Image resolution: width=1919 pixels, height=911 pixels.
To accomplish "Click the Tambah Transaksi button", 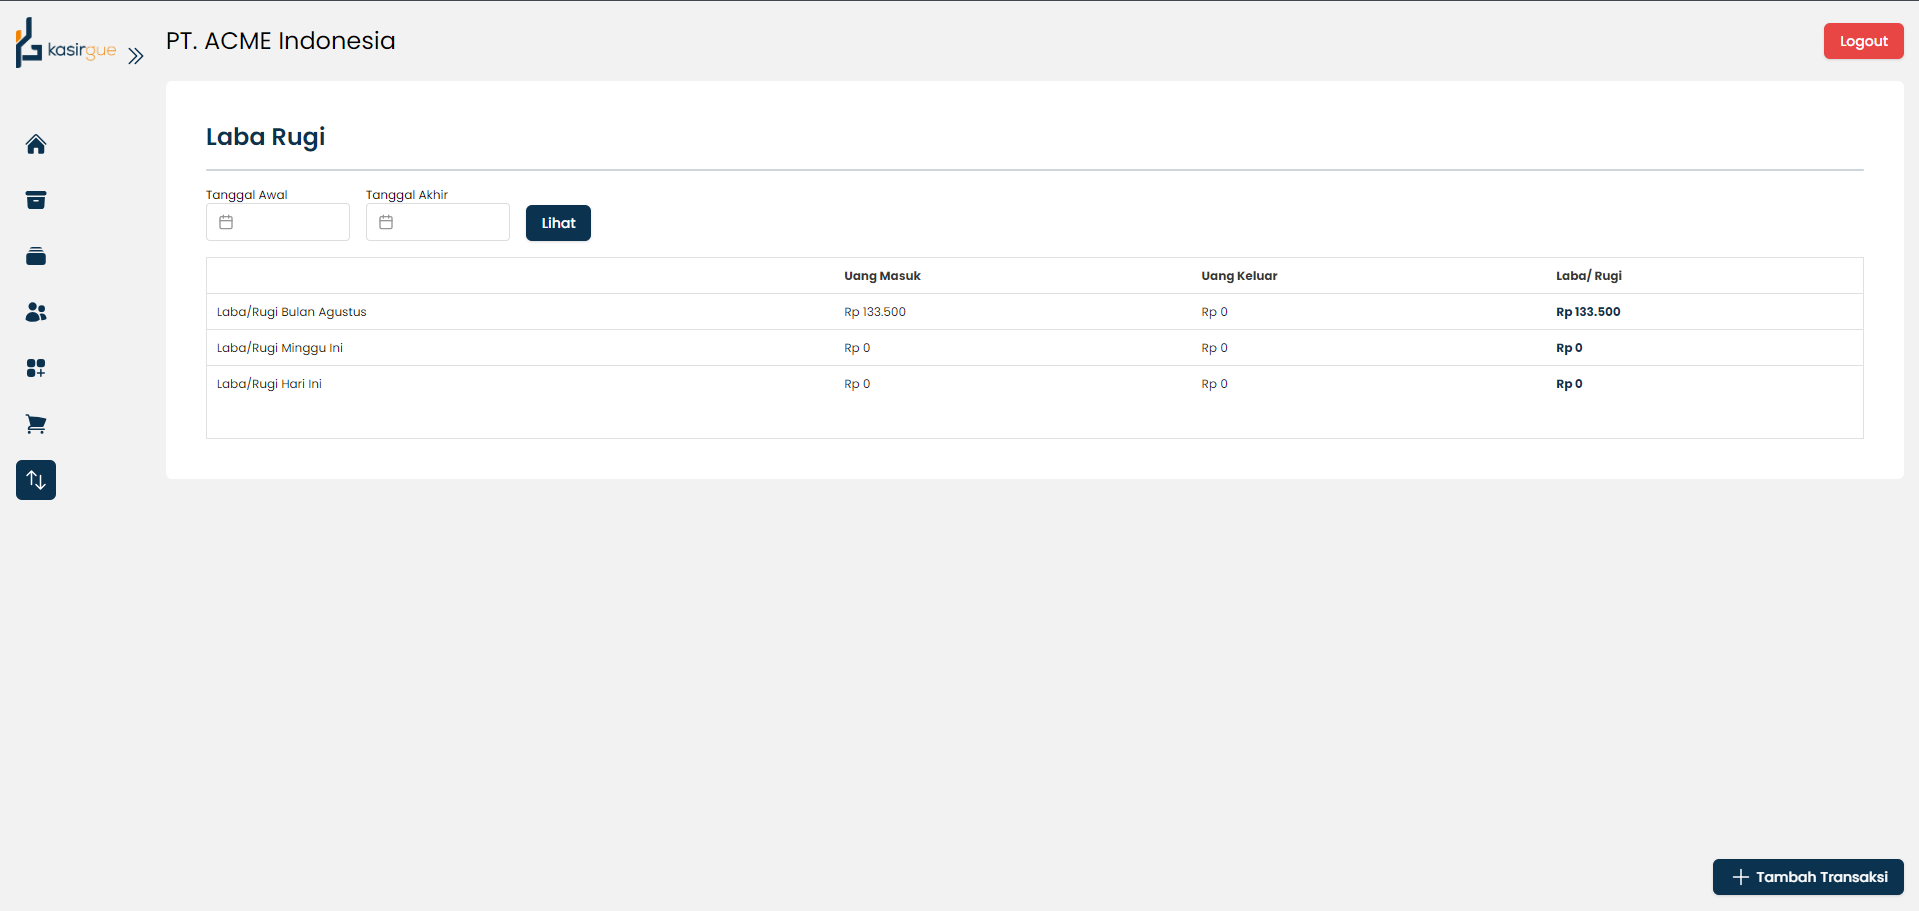I will (x=1808, y=877).
